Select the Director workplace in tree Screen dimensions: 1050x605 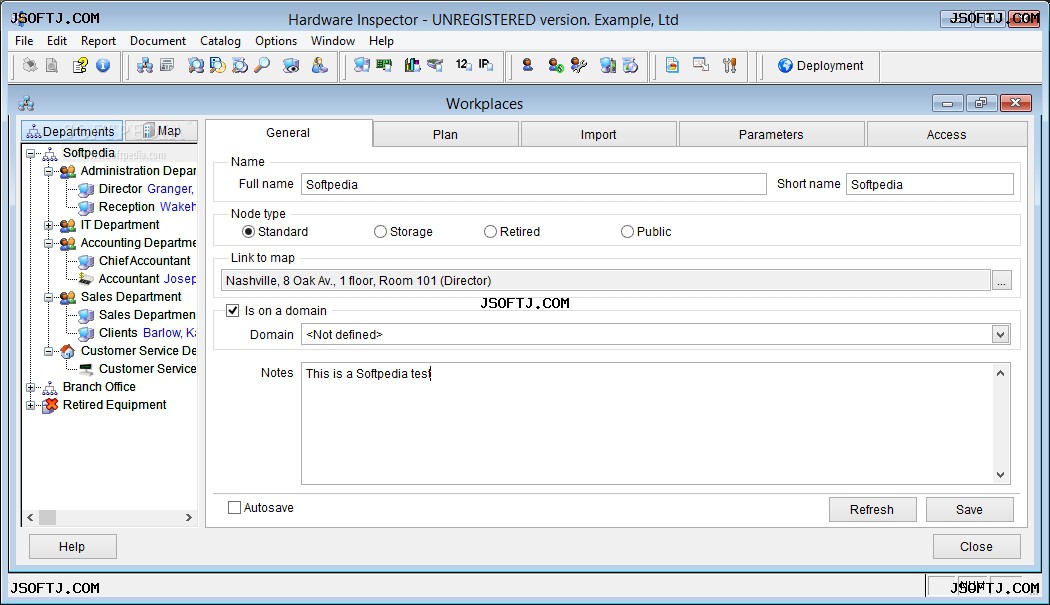pos(121,190)
